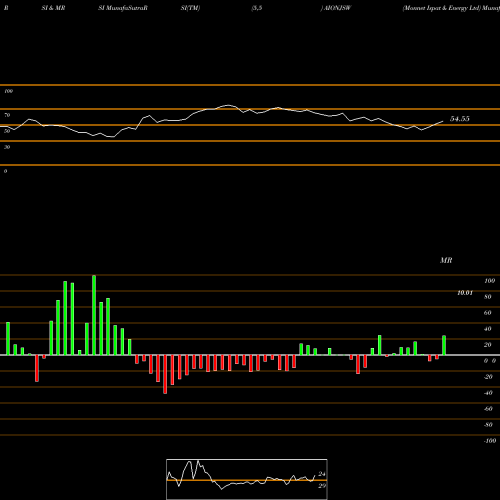Viewport: 500px width, 500px height.
Task: Open the mini chart thumbnail at bottom
Action: [247, 479]
